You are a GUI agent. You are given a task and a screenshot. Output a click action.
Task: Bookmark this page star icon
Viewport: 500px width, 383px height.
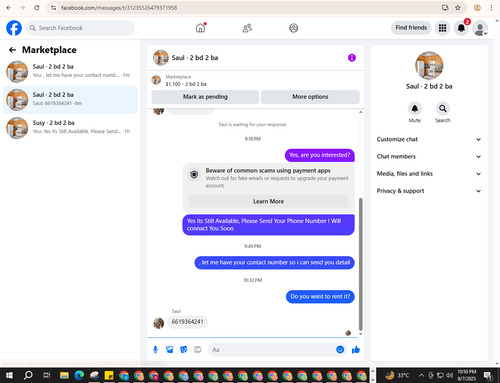[458, 8]
